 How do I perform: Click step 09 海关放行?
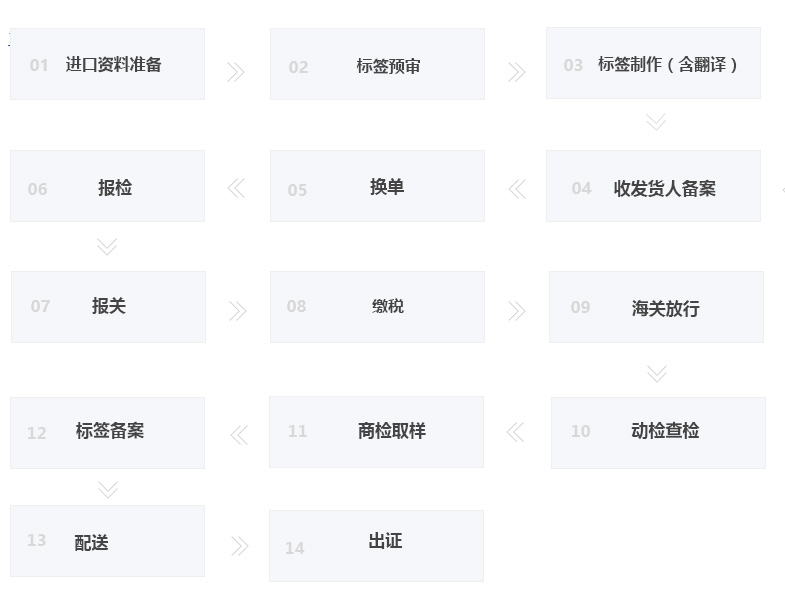(x=656, y=307)
